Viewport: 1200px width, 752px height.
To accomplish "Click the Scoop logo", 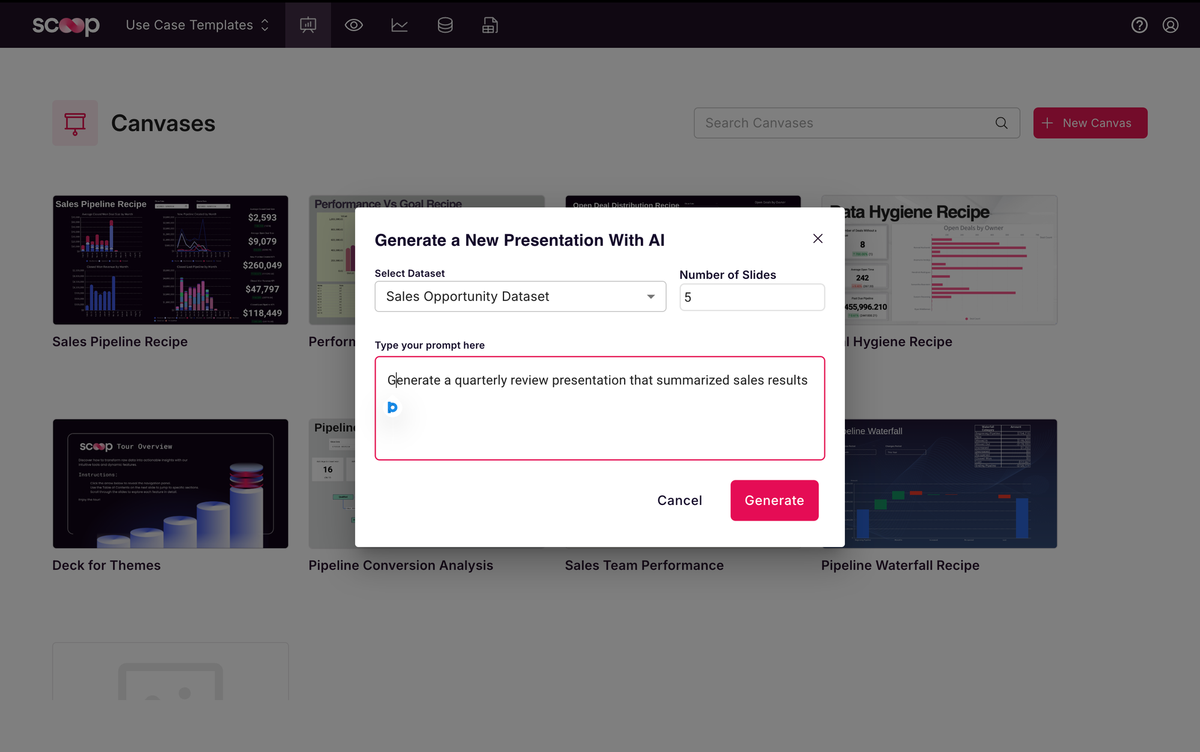I will click(66, 25).
